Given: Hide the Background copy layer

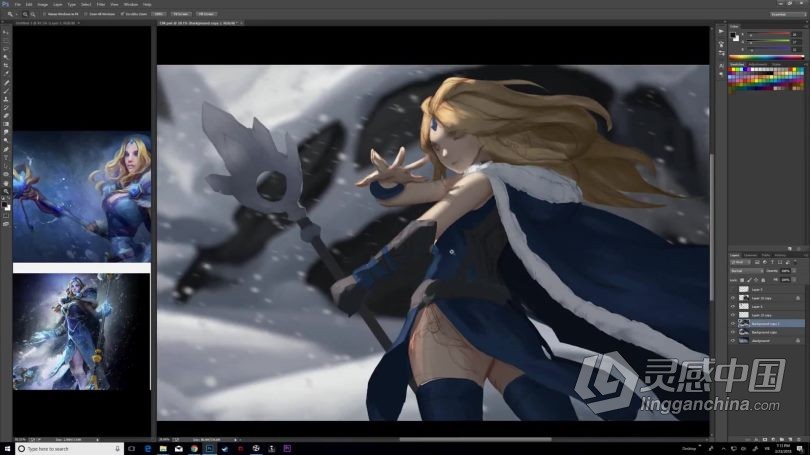Looking at the screenshot, I should pyautogui.click(x=733, y=332).
